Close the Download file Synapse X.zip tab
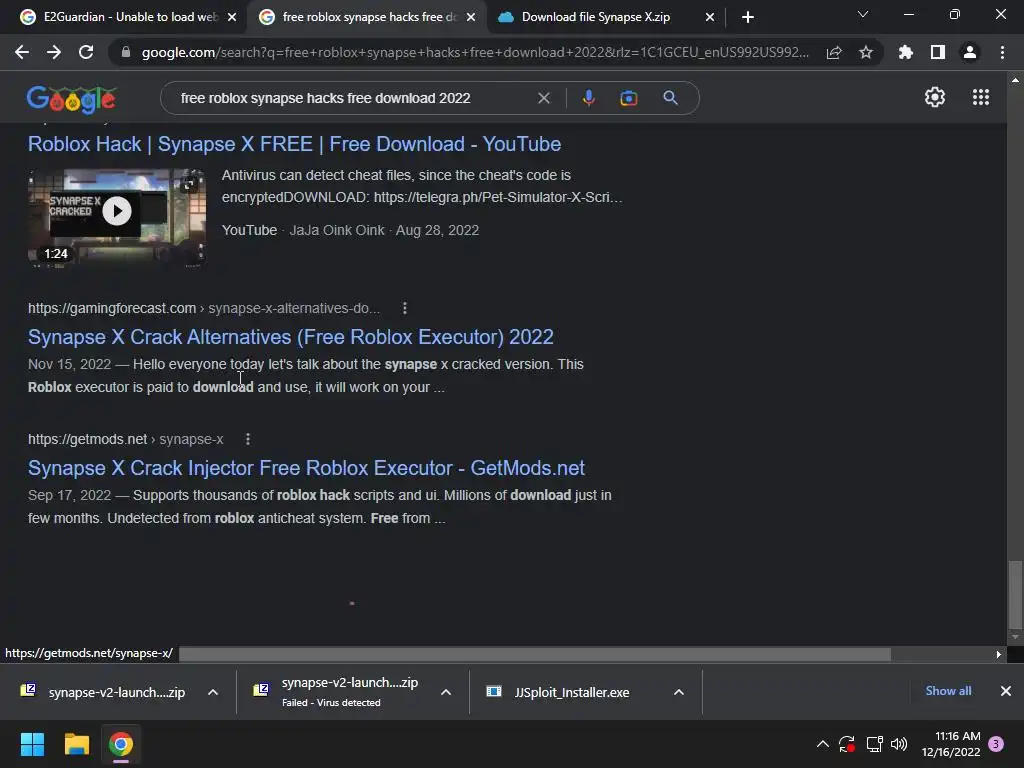1024x768 pixels. tap(710, 17)
